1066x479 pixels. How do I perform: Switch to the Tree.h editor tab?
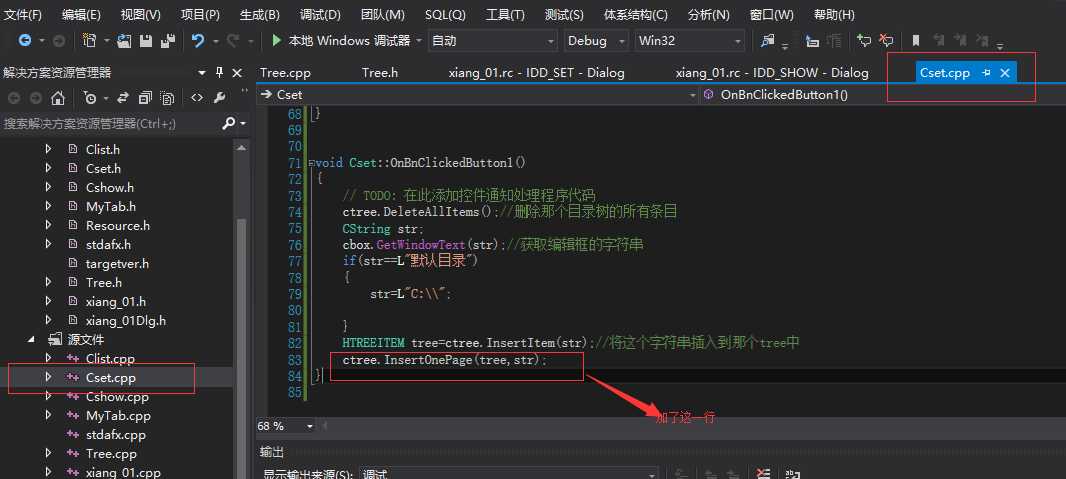click(380, 73)
